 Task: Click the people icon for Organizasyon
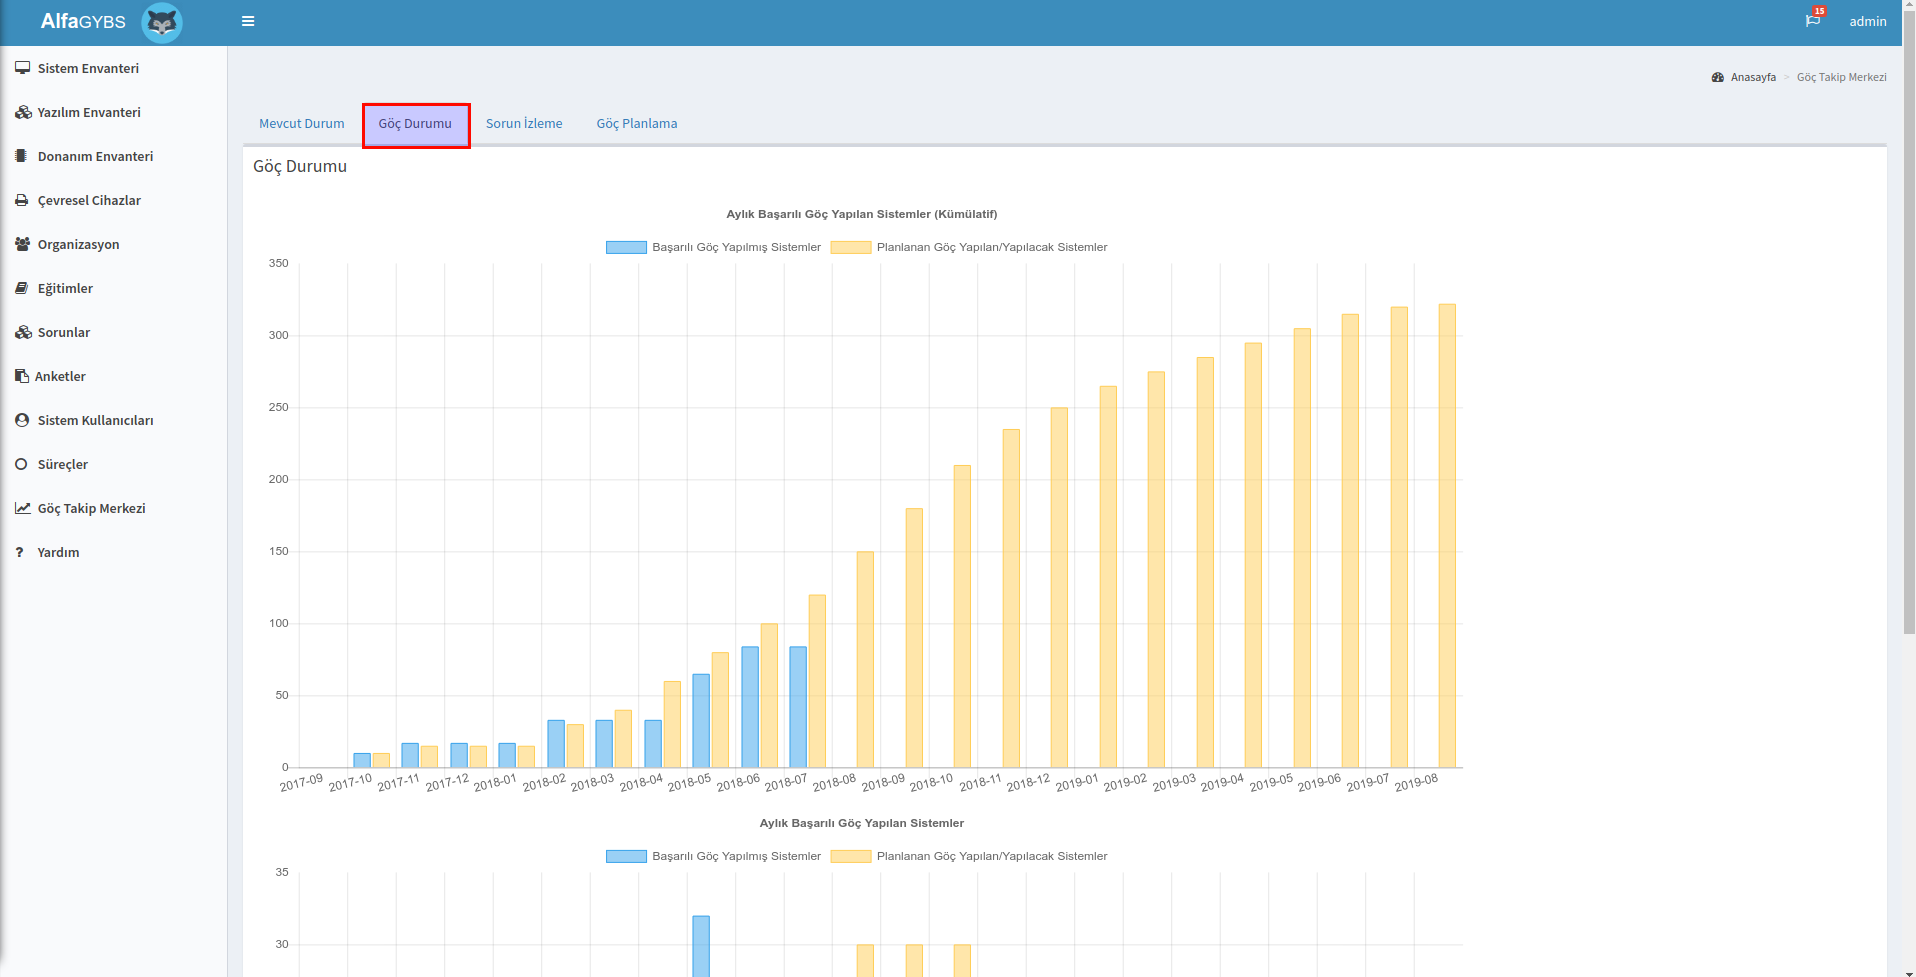coord(23,244)
